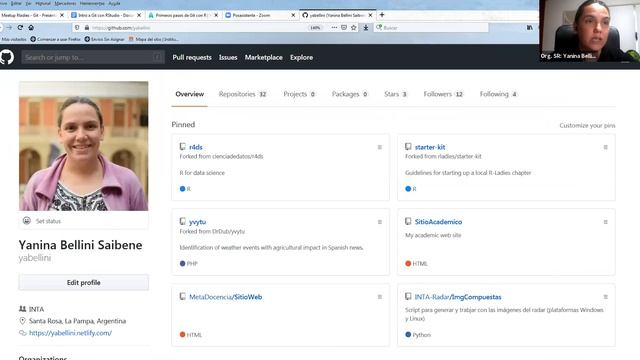
Task: Open the yabellini.netlify.com website link
Action: (70, 333)
